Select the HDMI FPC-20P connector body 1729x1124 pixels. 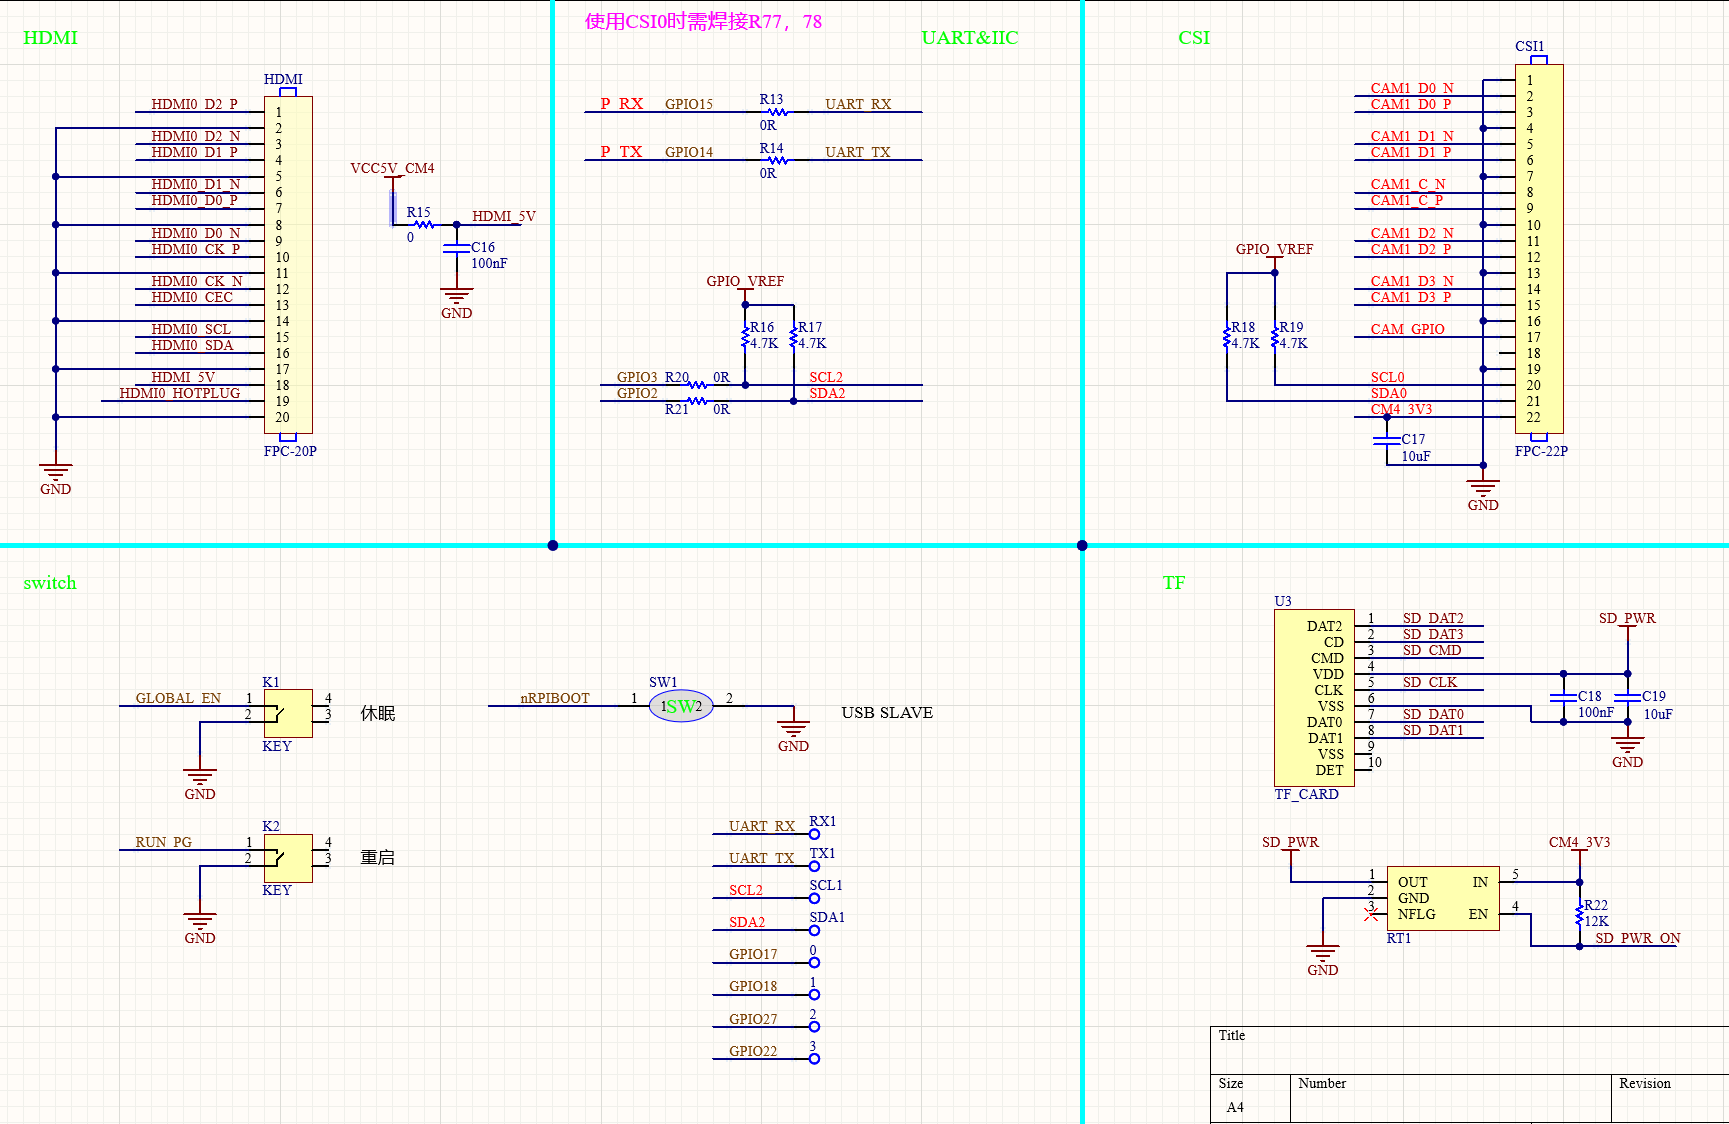click(288, 265)
